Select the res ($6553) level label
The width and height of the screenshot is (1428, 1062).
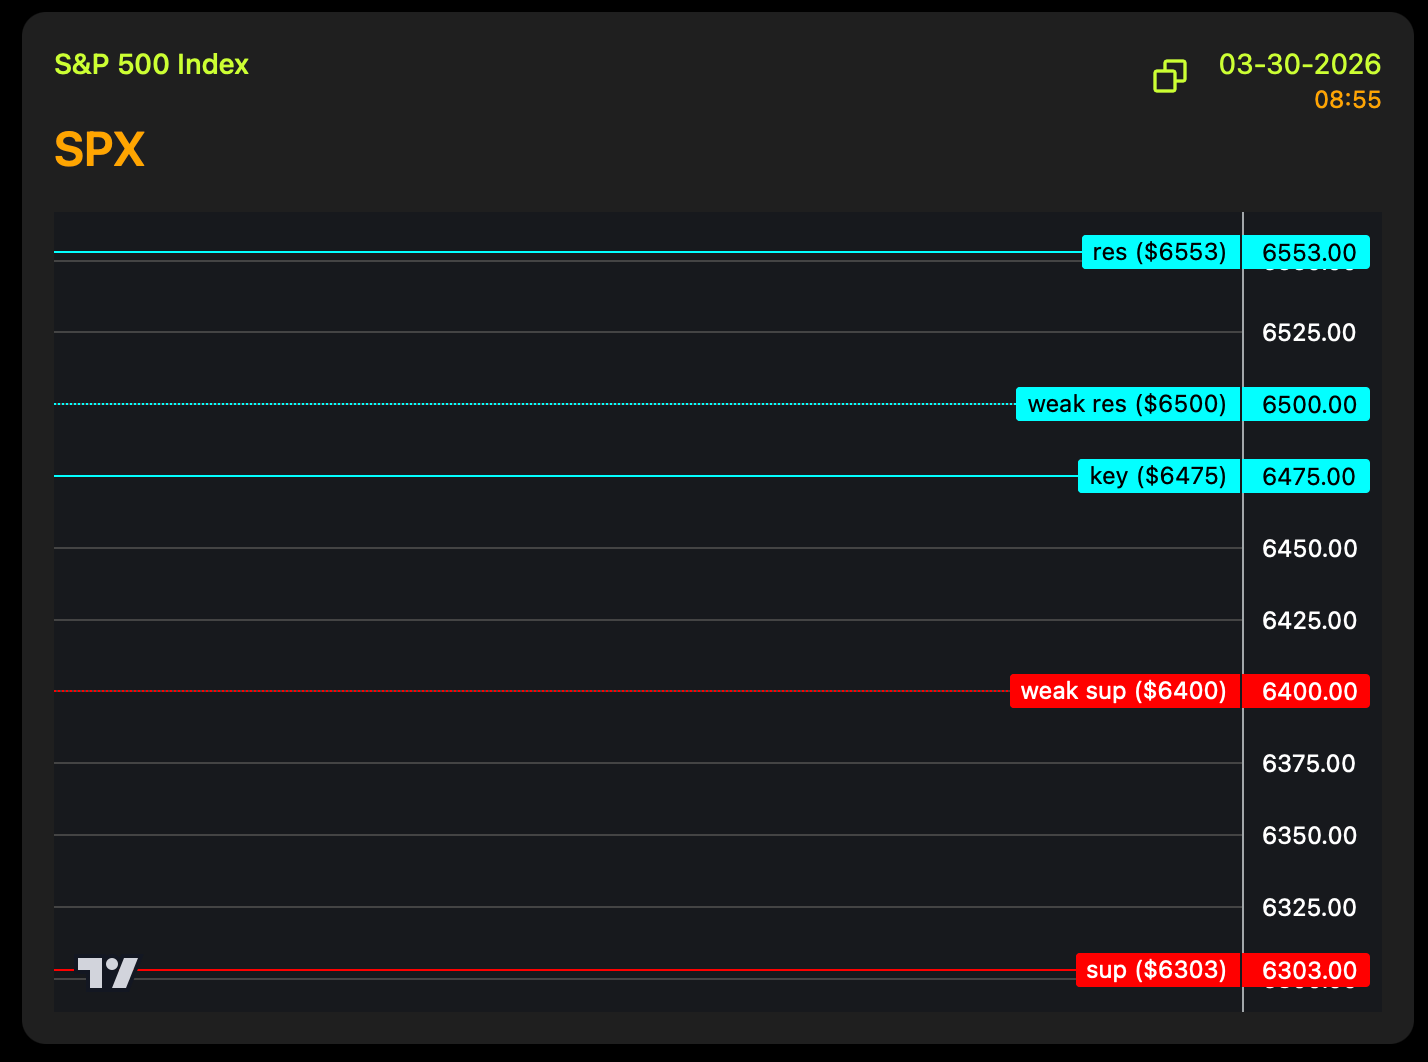point(1160,252)
